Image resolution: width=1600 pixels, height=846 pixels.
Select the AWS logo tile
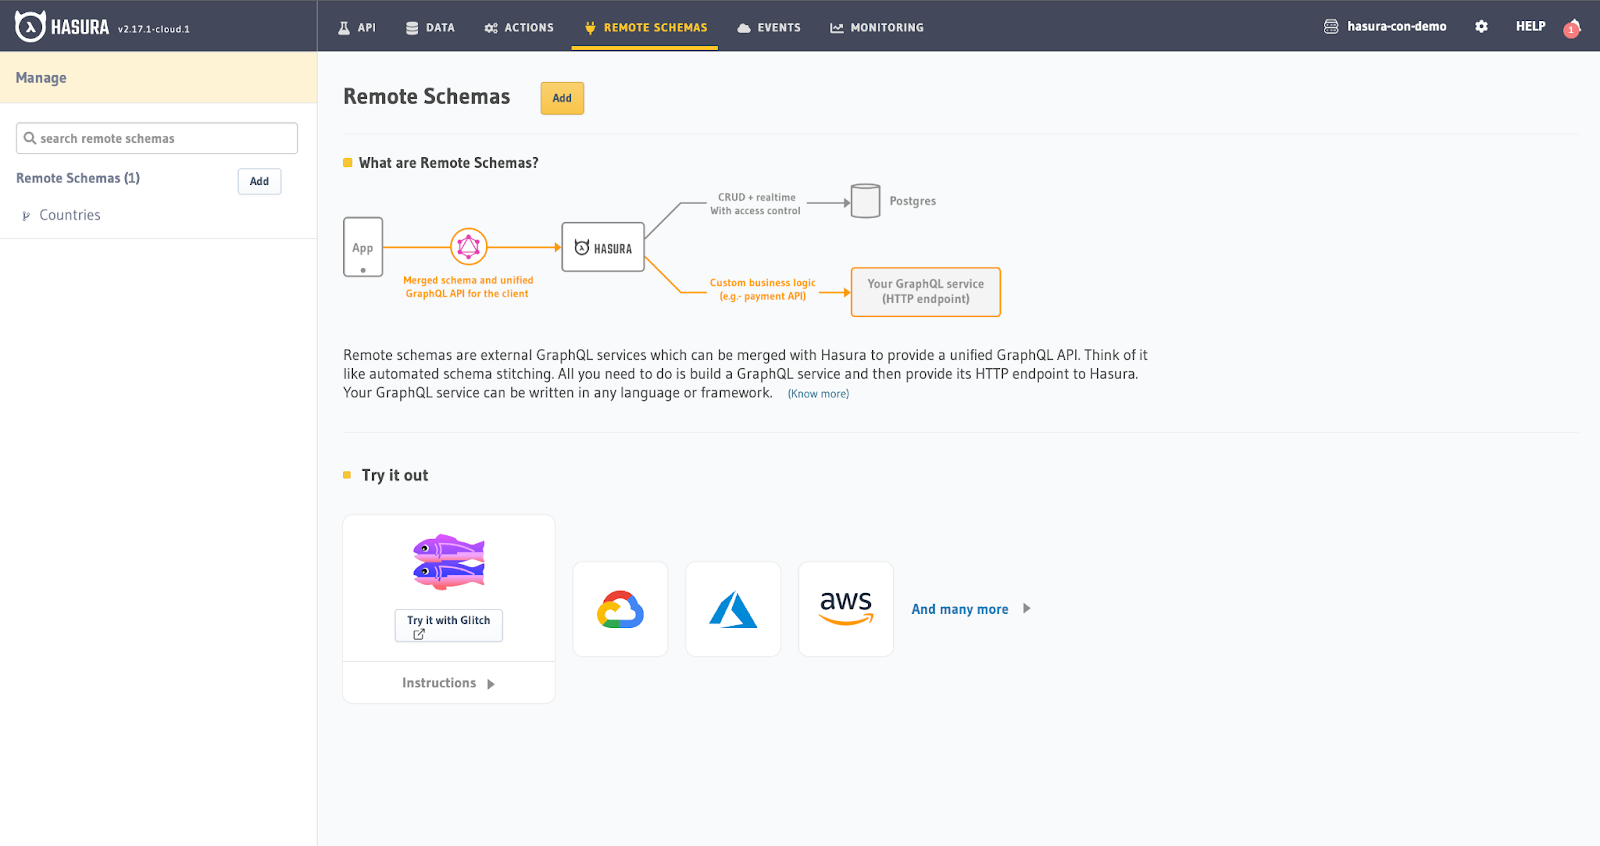pyautogui.click(x=846, y=609)
